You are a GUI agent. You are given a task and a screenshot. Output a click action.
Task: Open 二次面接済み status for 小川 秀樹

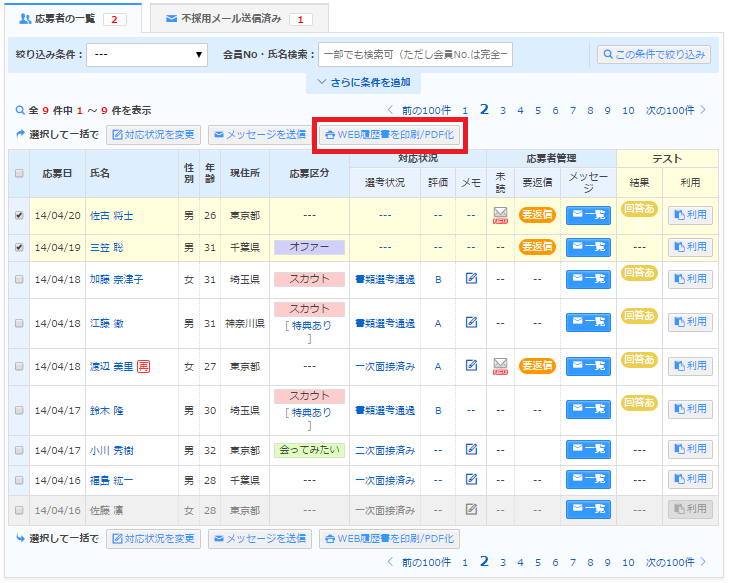(385, 450)
